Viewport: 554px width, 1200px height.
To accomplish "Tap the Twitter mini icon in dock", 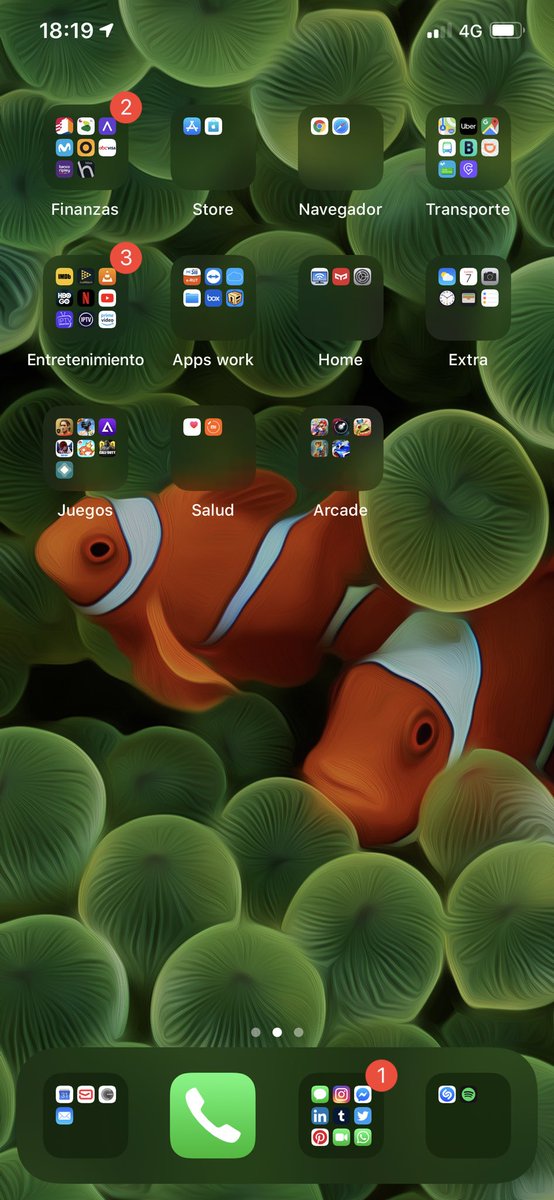I will 362,1116.
